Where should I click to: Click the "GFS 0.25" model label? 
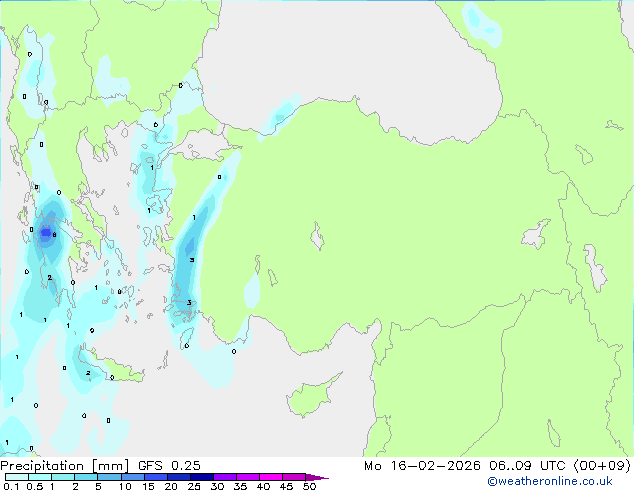coord(169,466)
